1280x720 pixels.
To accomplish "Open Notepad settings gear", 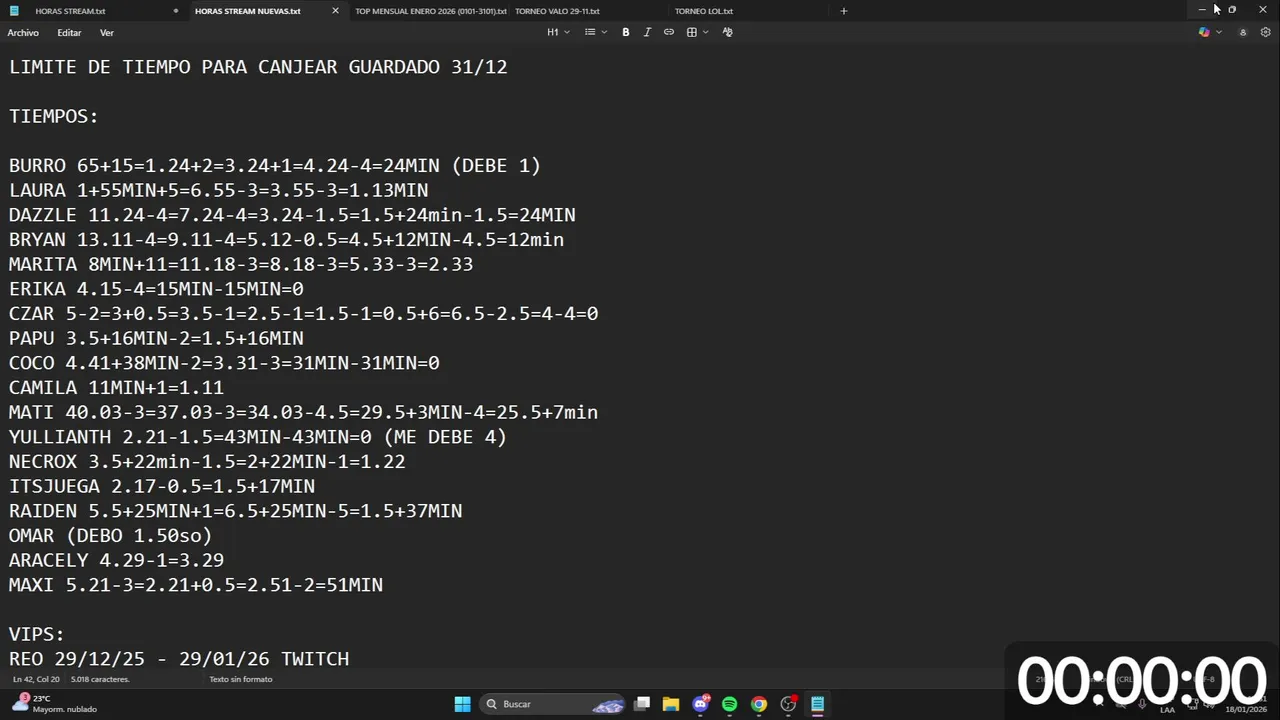I will click(1265, 32).
